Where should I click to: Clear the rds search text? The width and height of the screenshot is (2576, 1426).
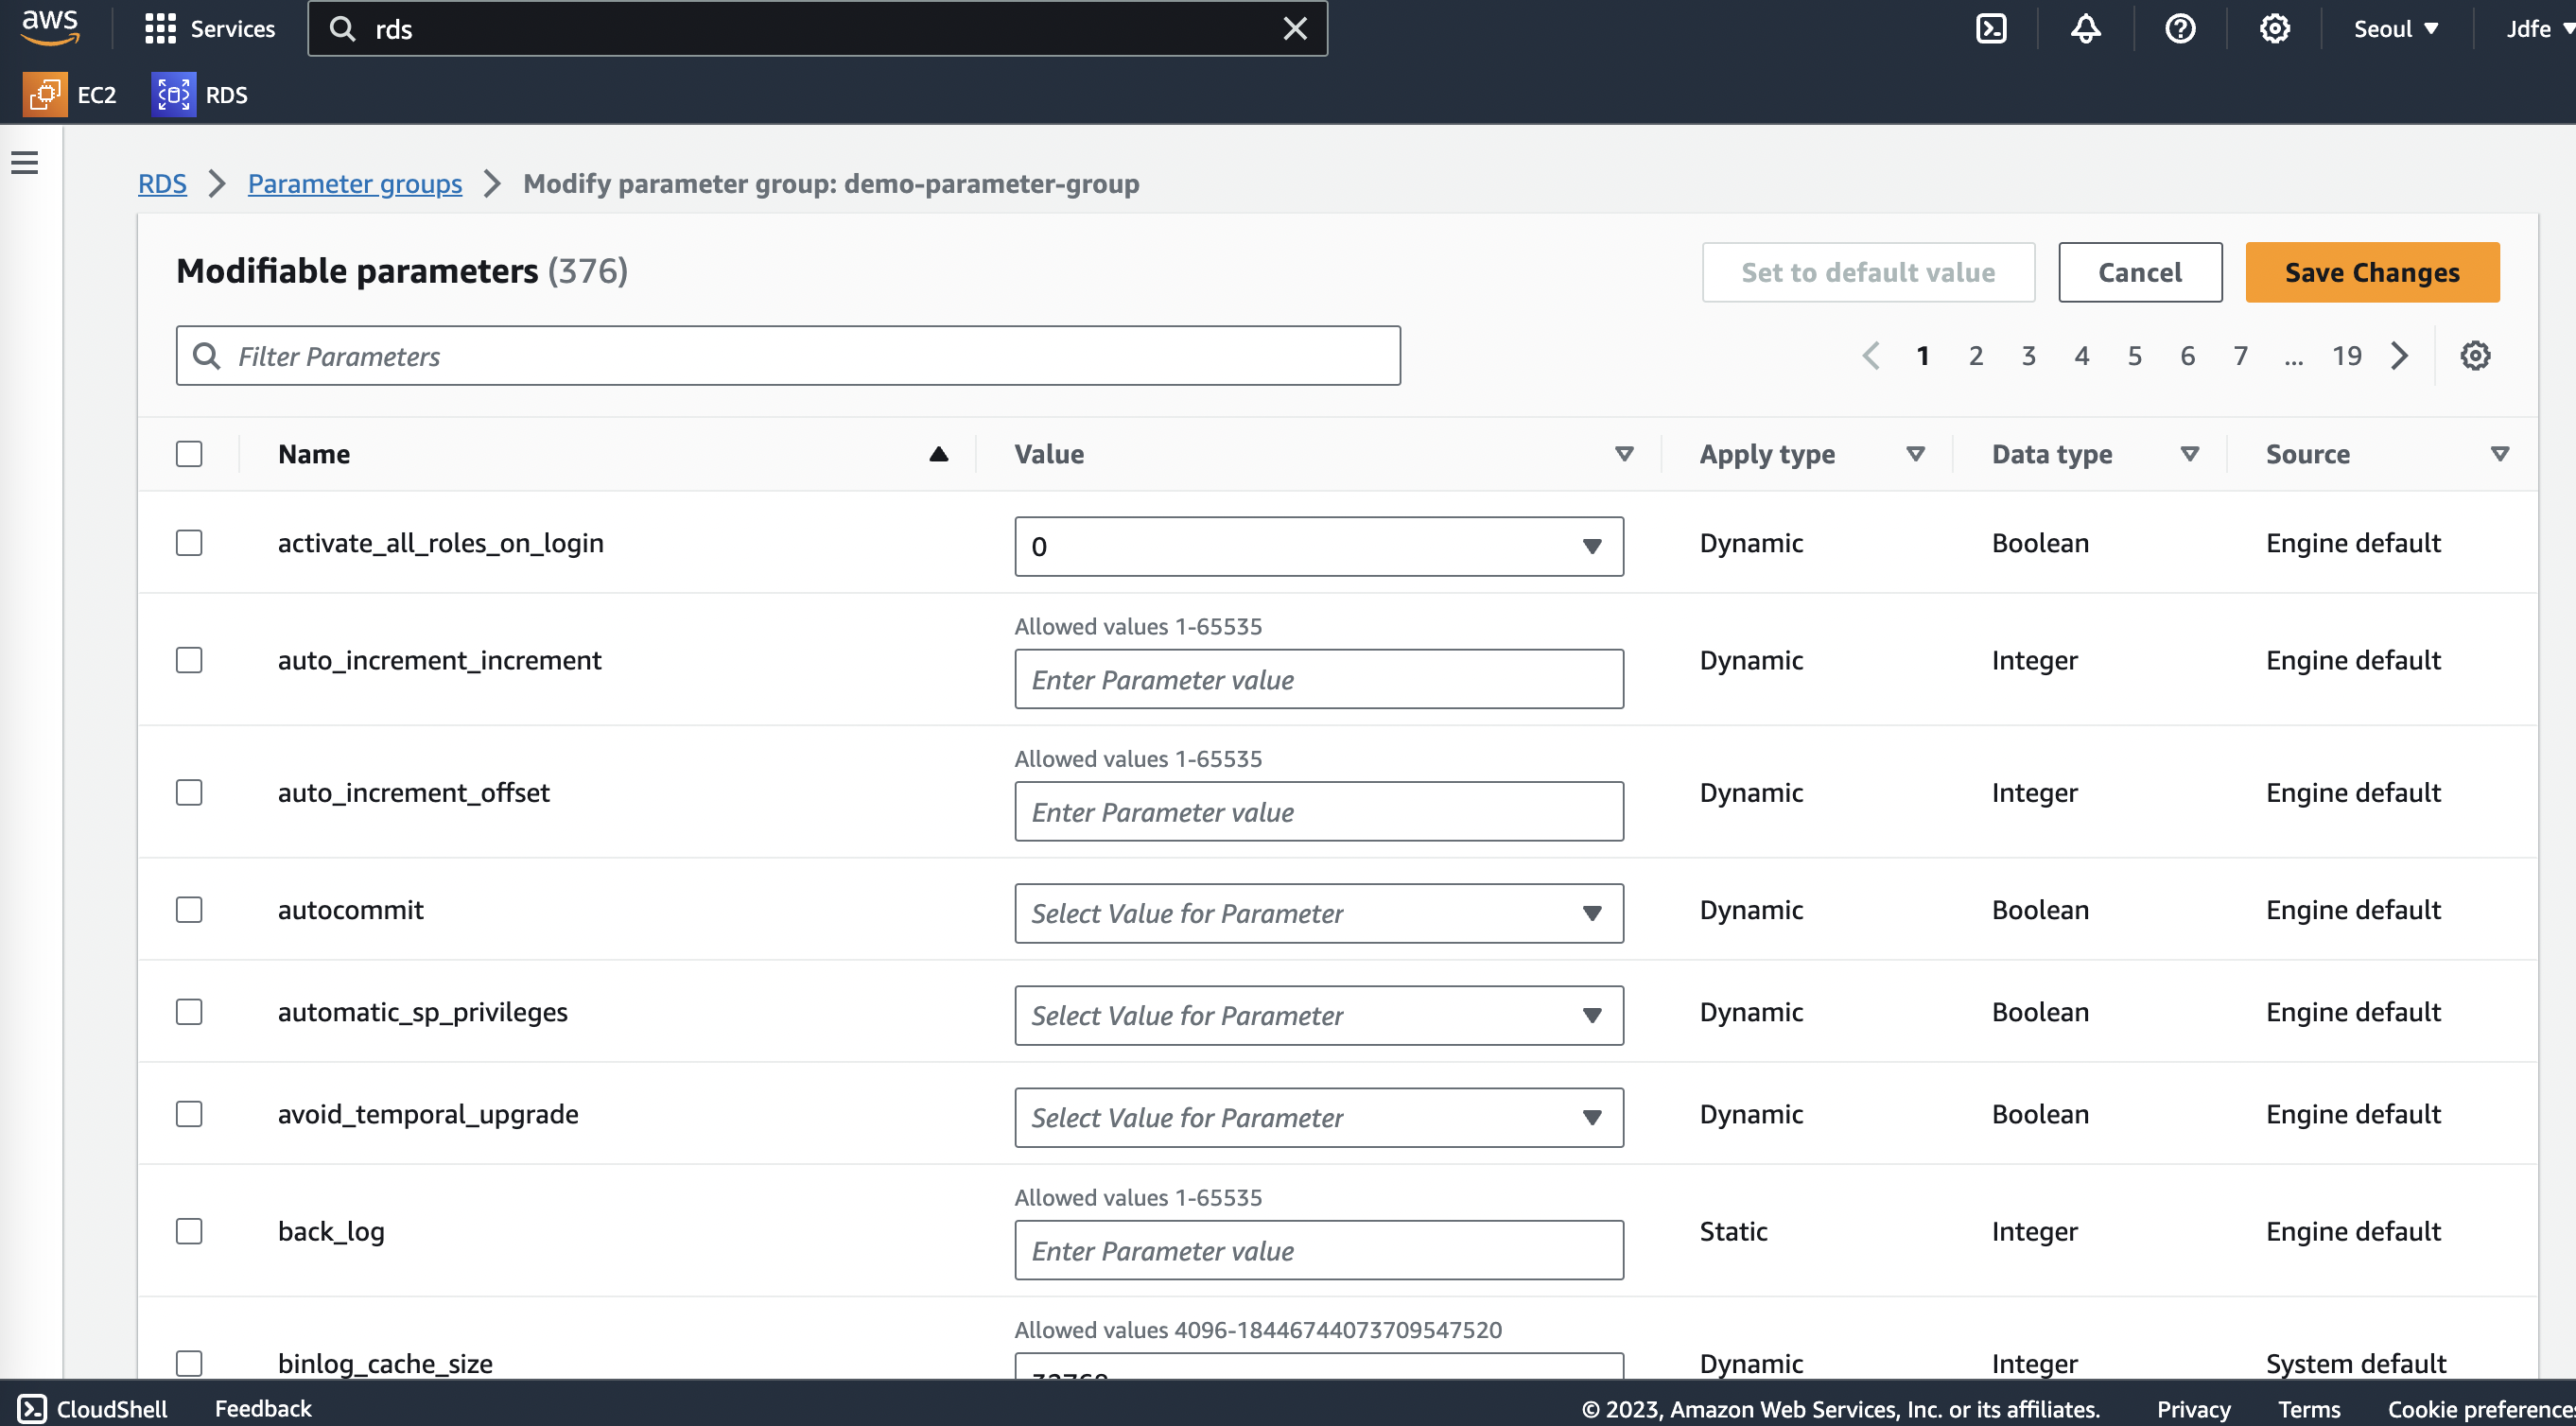click(1295, 29)
